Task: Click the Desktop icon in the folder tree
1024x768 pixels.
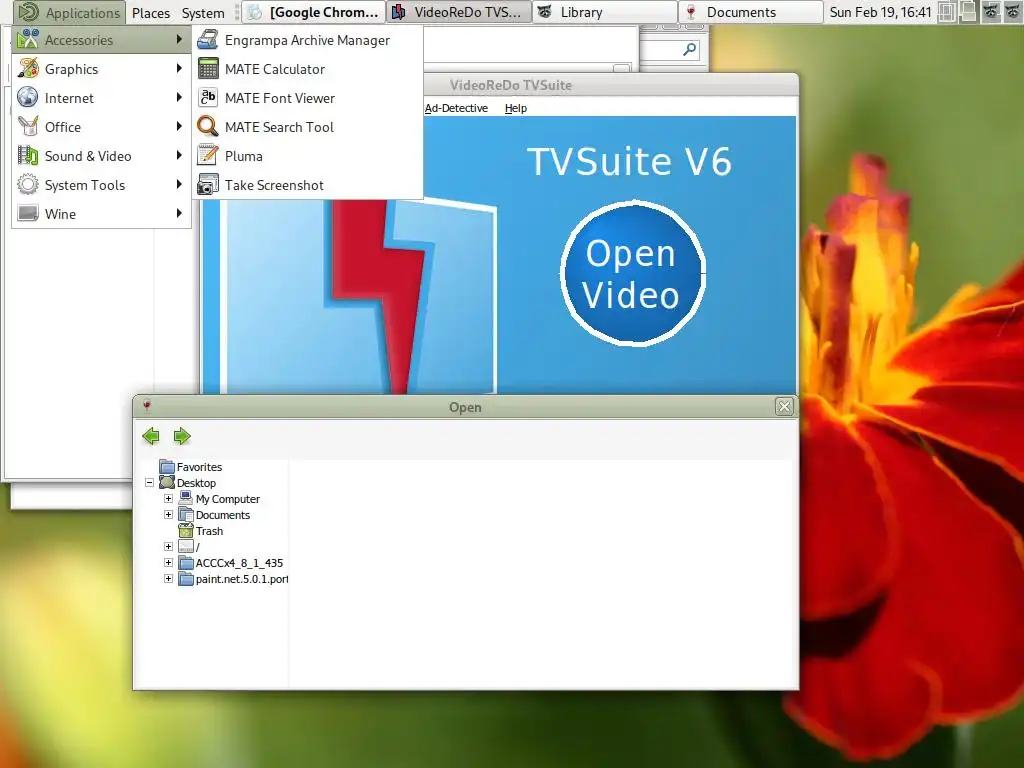Action: [x=167, y=483]
